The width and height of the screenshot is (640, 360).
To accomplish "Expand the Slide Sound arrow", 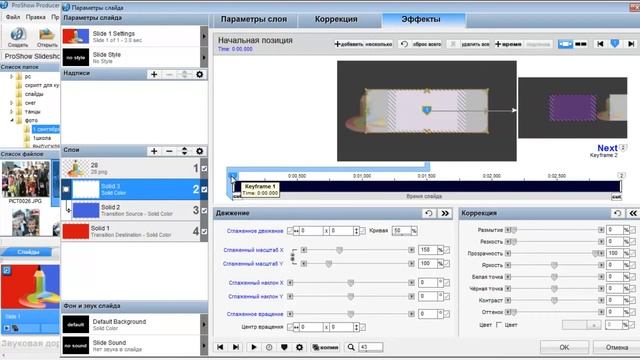I will (x=204, y=345).
